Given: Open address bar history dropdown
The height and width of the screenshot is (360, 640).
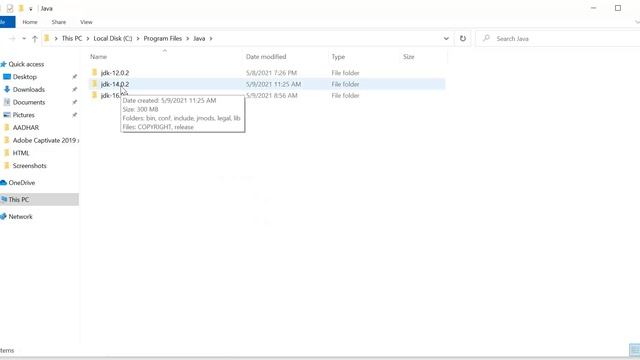Looking at the screenshot, I should tap(446, 38).
